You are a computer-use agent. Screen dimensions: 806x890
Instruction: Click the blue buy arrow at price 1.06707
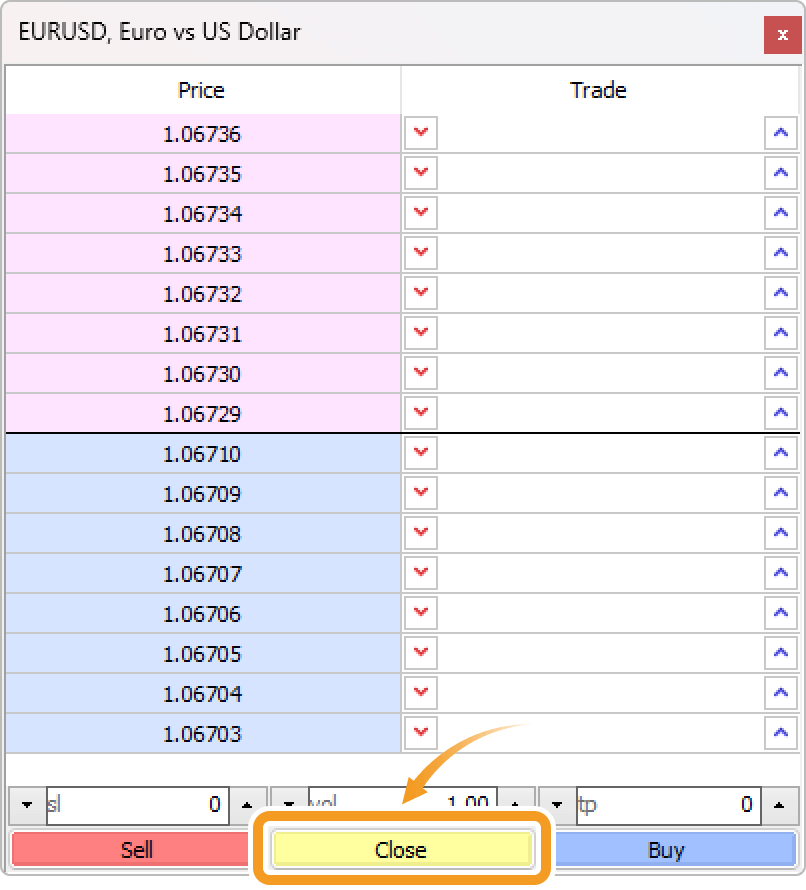pos(780,573)
